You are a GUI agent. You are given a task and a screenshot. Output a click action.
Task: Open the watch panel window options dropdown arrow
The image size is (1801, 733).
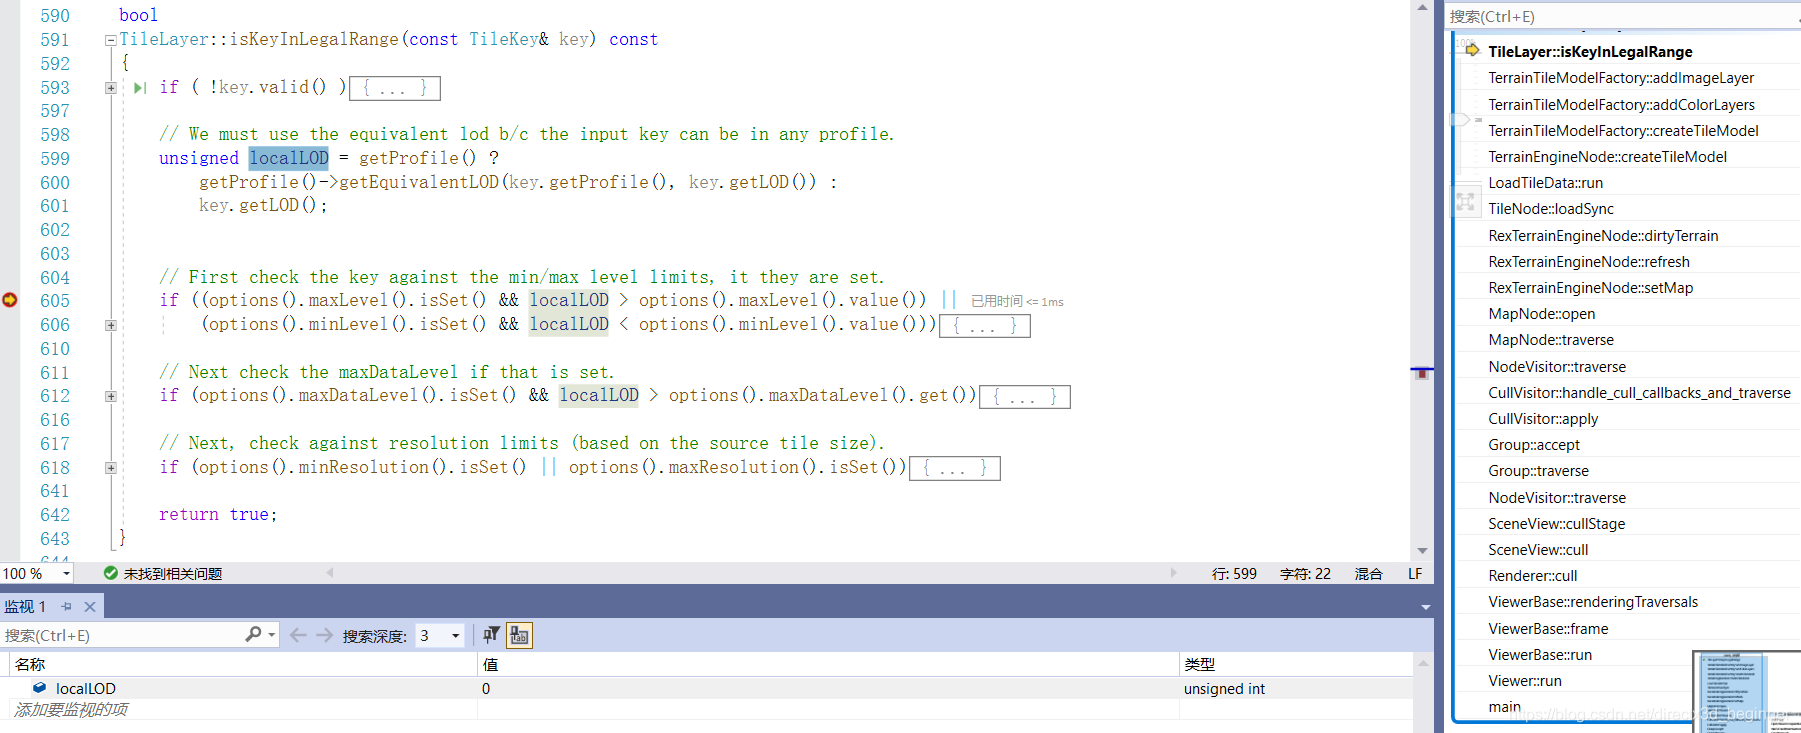click(1425, 607)
